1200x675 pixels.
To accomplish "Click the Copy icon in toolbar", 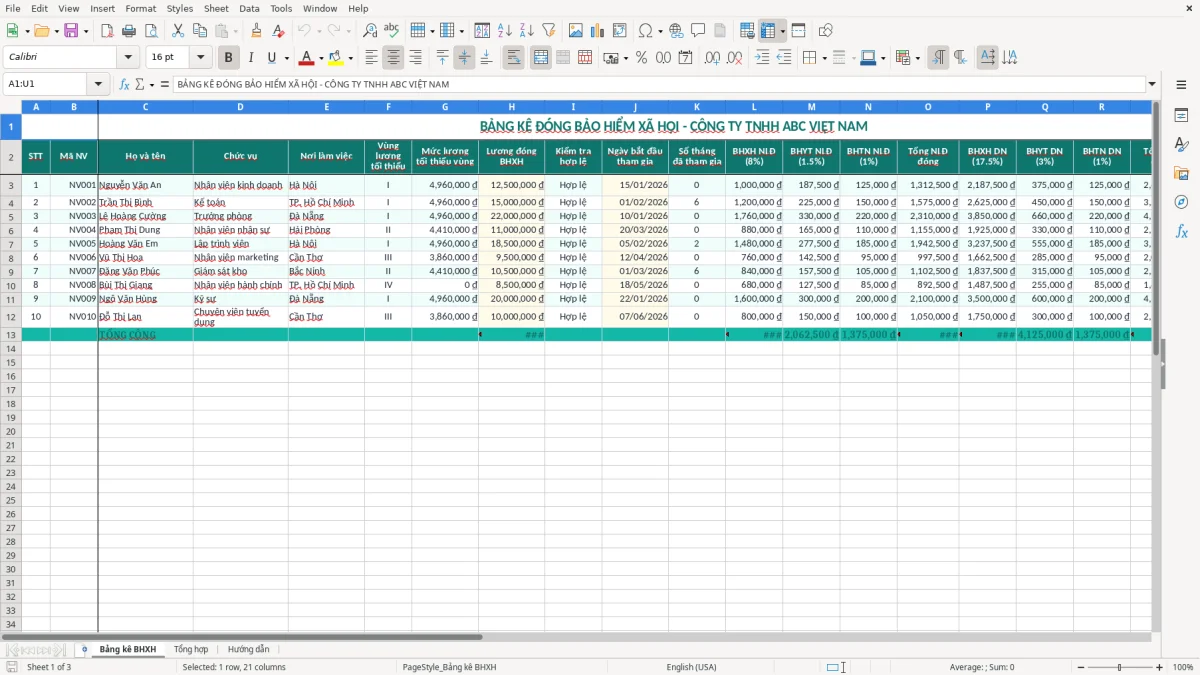I will coord(200,31).
